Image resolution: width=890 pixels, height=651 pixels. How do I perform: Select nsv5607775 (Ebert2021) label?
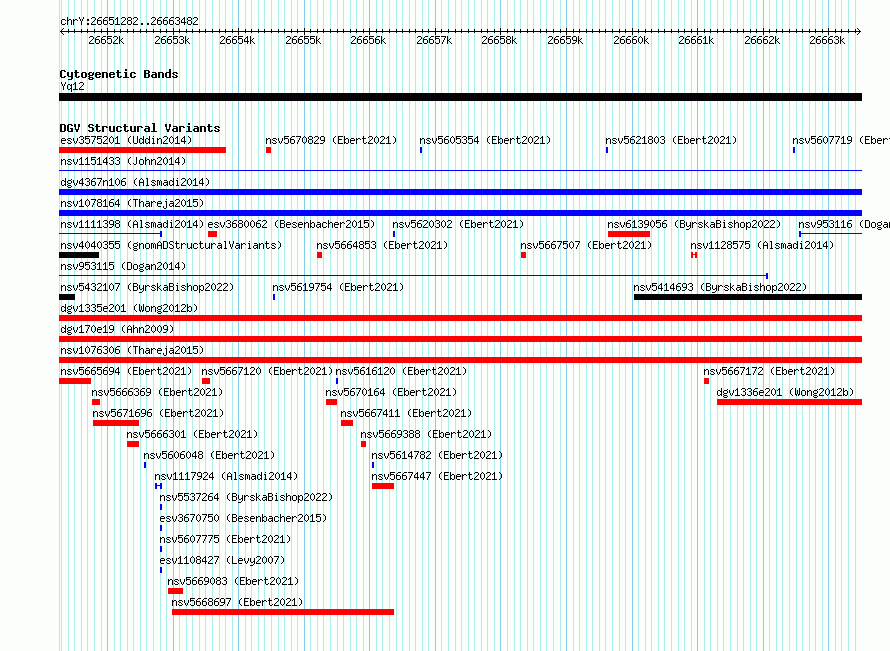point(225,539)
